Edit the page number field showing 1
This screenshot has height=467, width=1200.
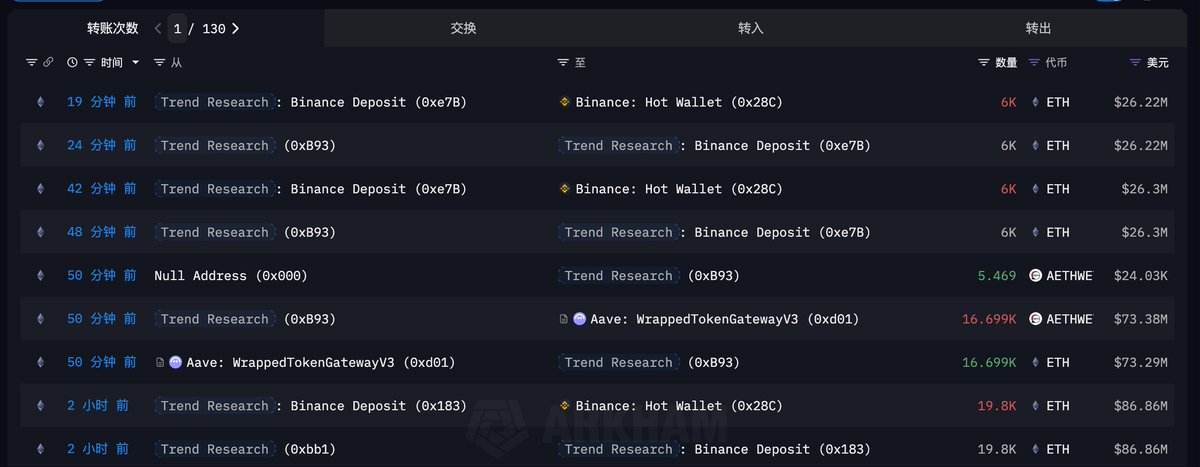(177, 29)
